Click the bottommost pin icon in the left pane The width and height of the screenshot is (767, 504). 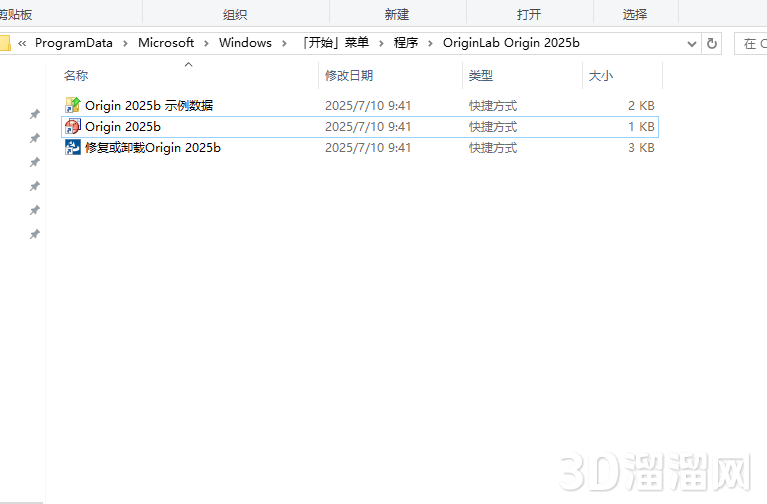point(35,234)
